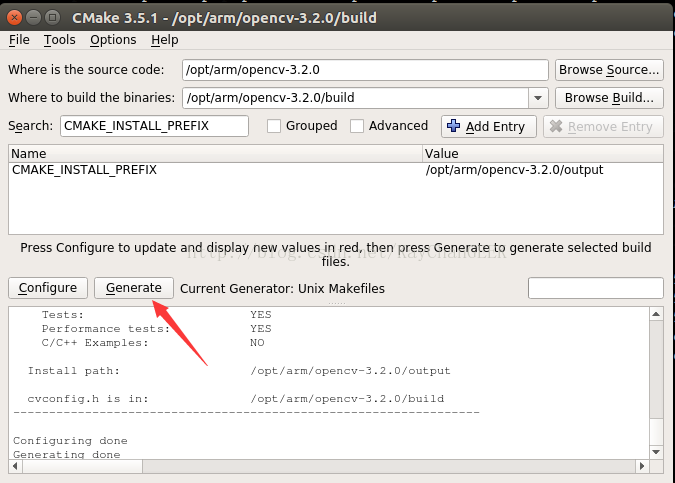Open the Tools menu
Screen dimensions: 675x483
pos(59,40)
